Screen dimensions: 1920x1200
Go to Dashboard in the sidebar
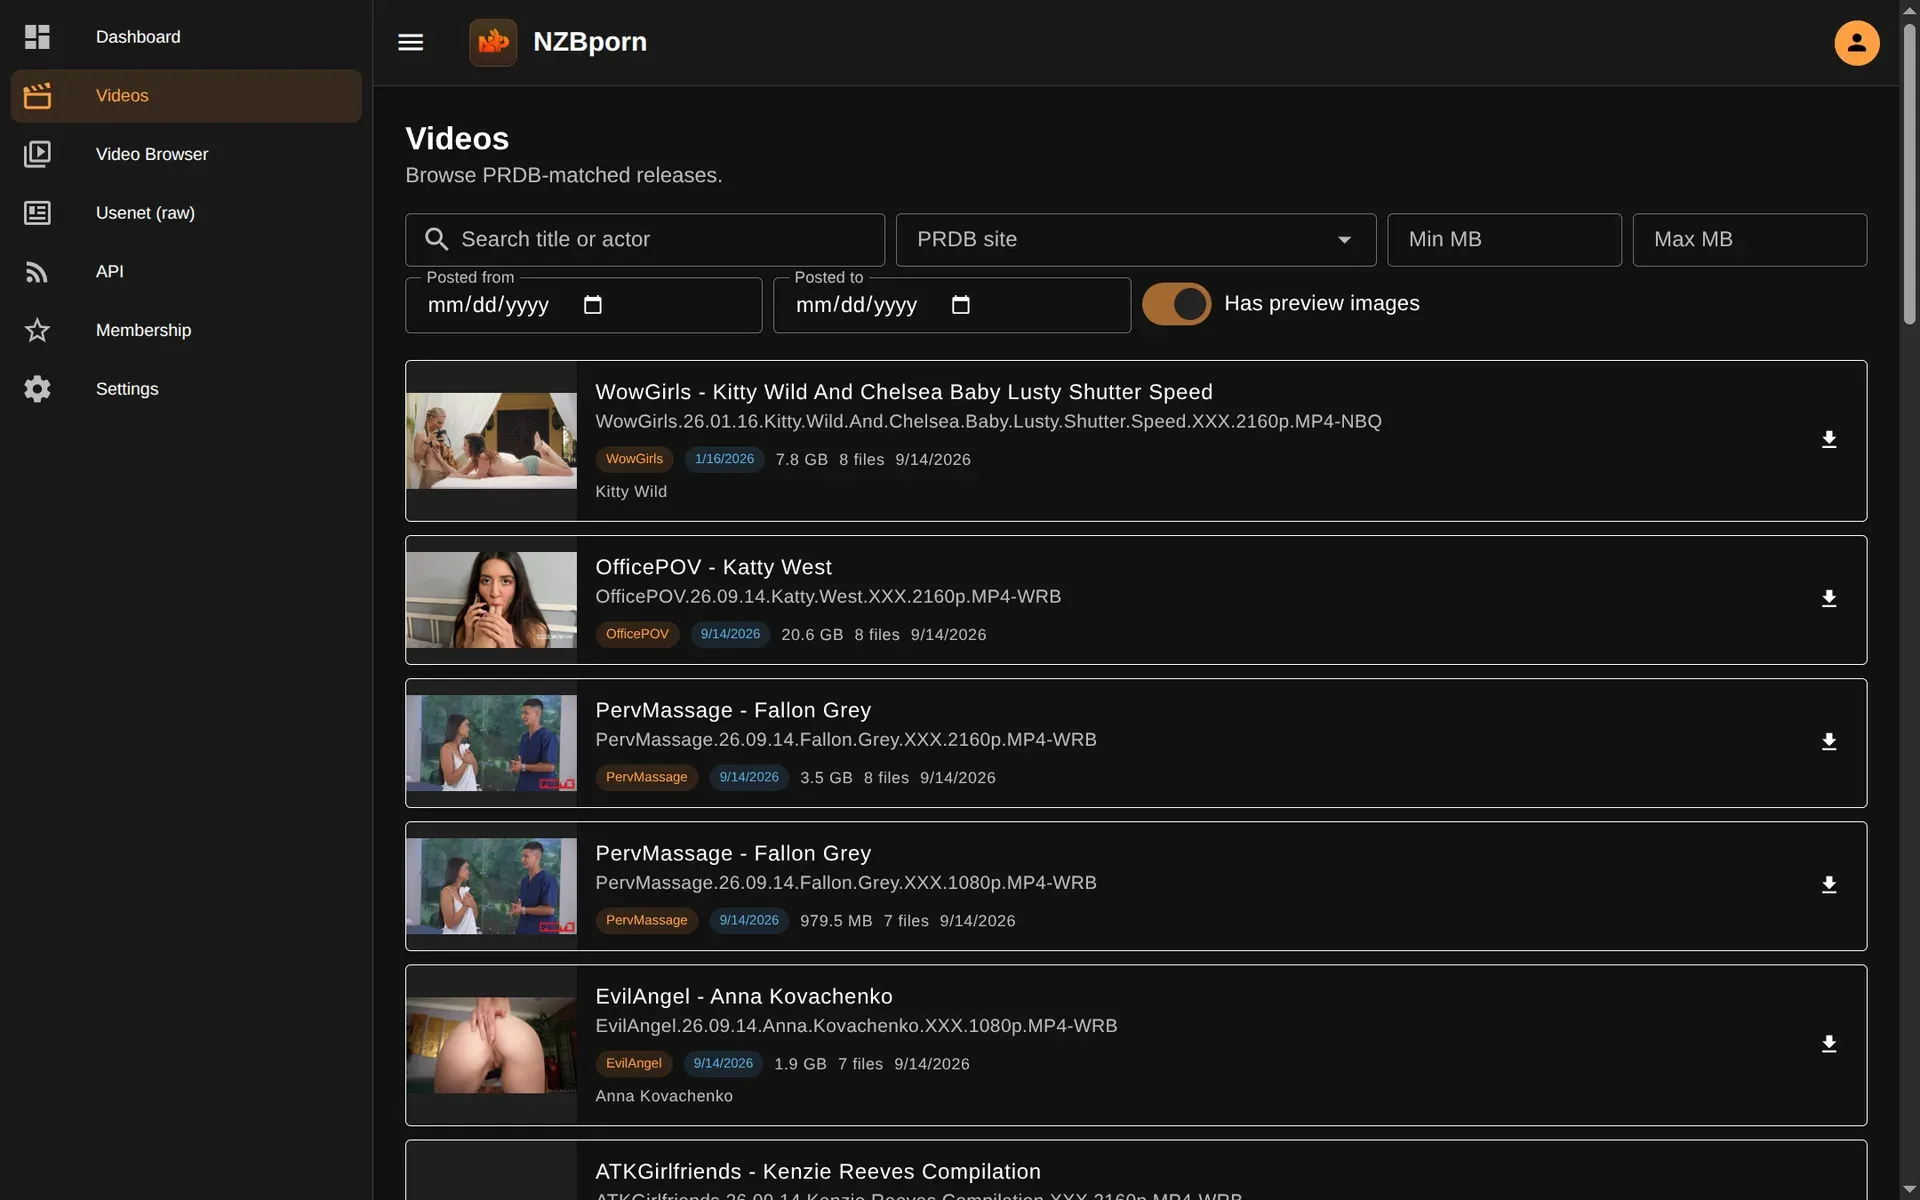tap(186, 37)
